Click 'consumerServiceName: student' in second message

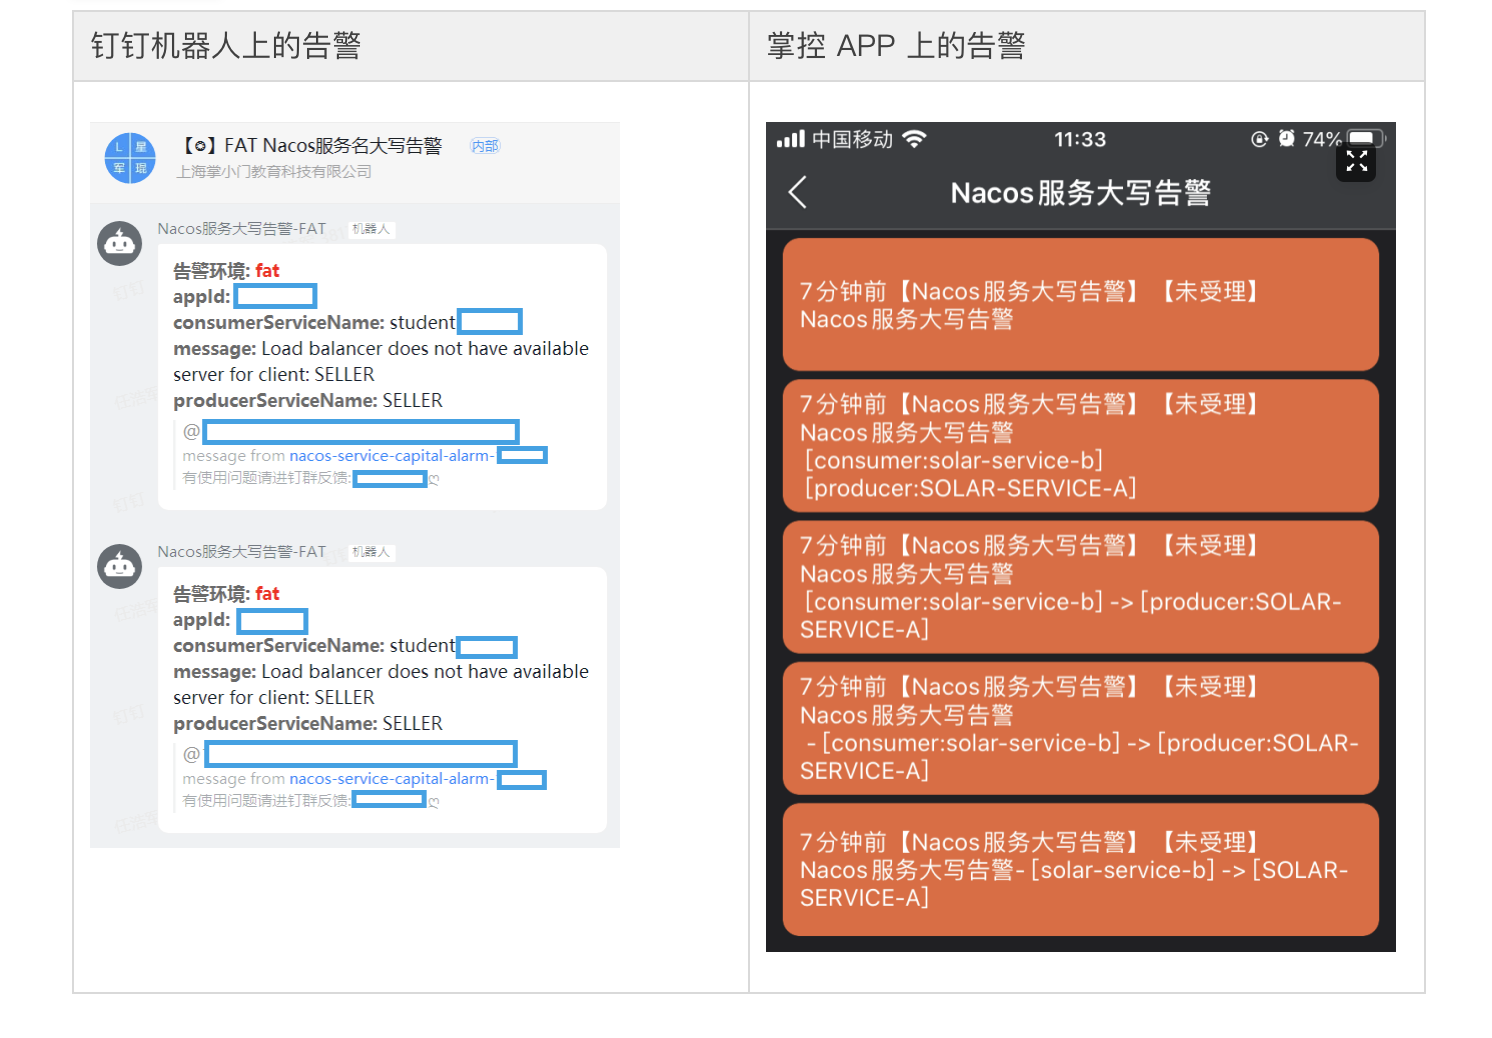click(314, 646)
